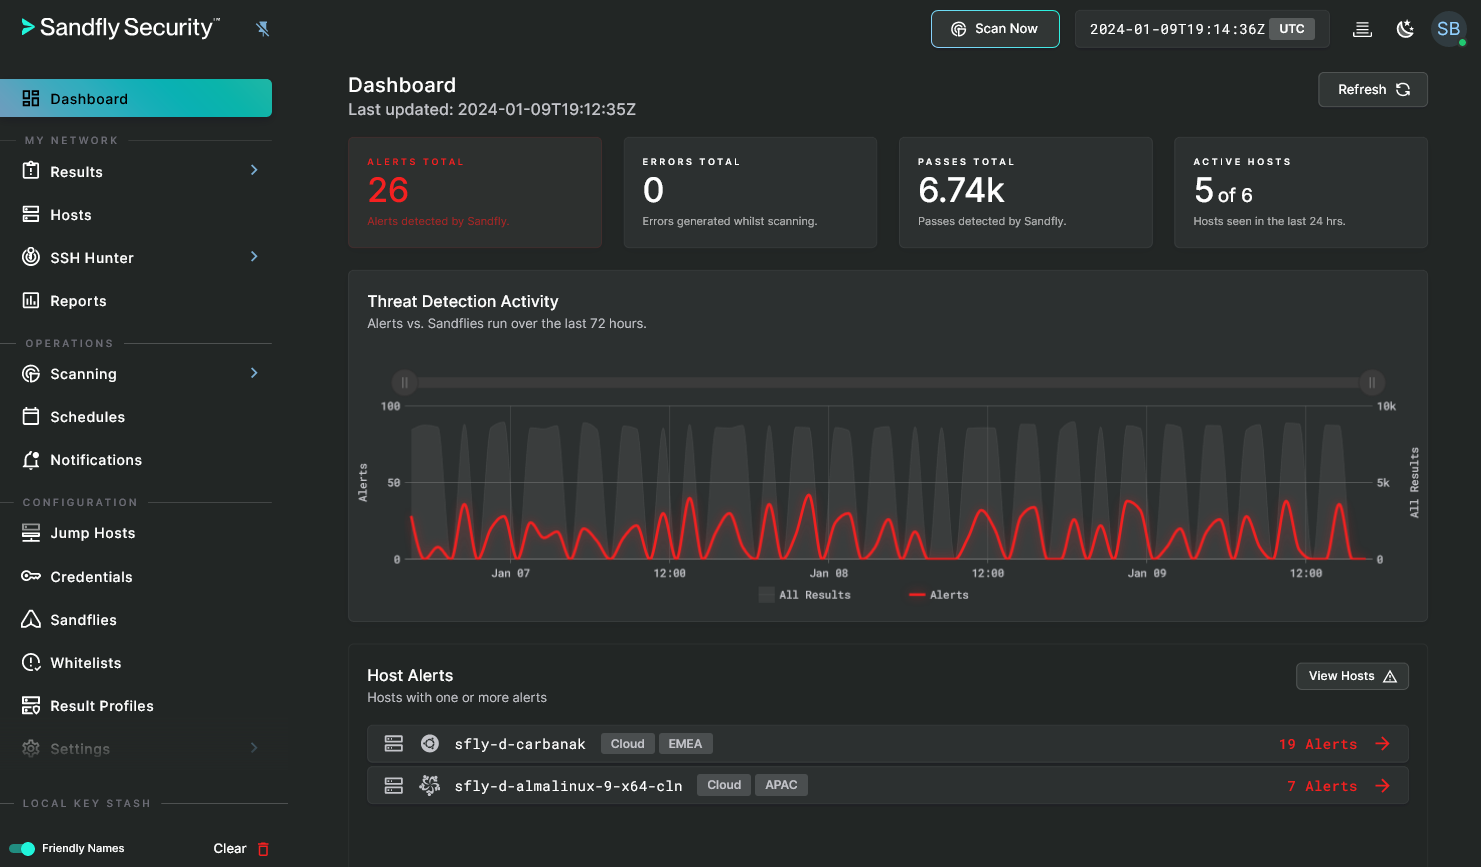
Task: Click the Credentials key icon
Action: pos(31,576)
